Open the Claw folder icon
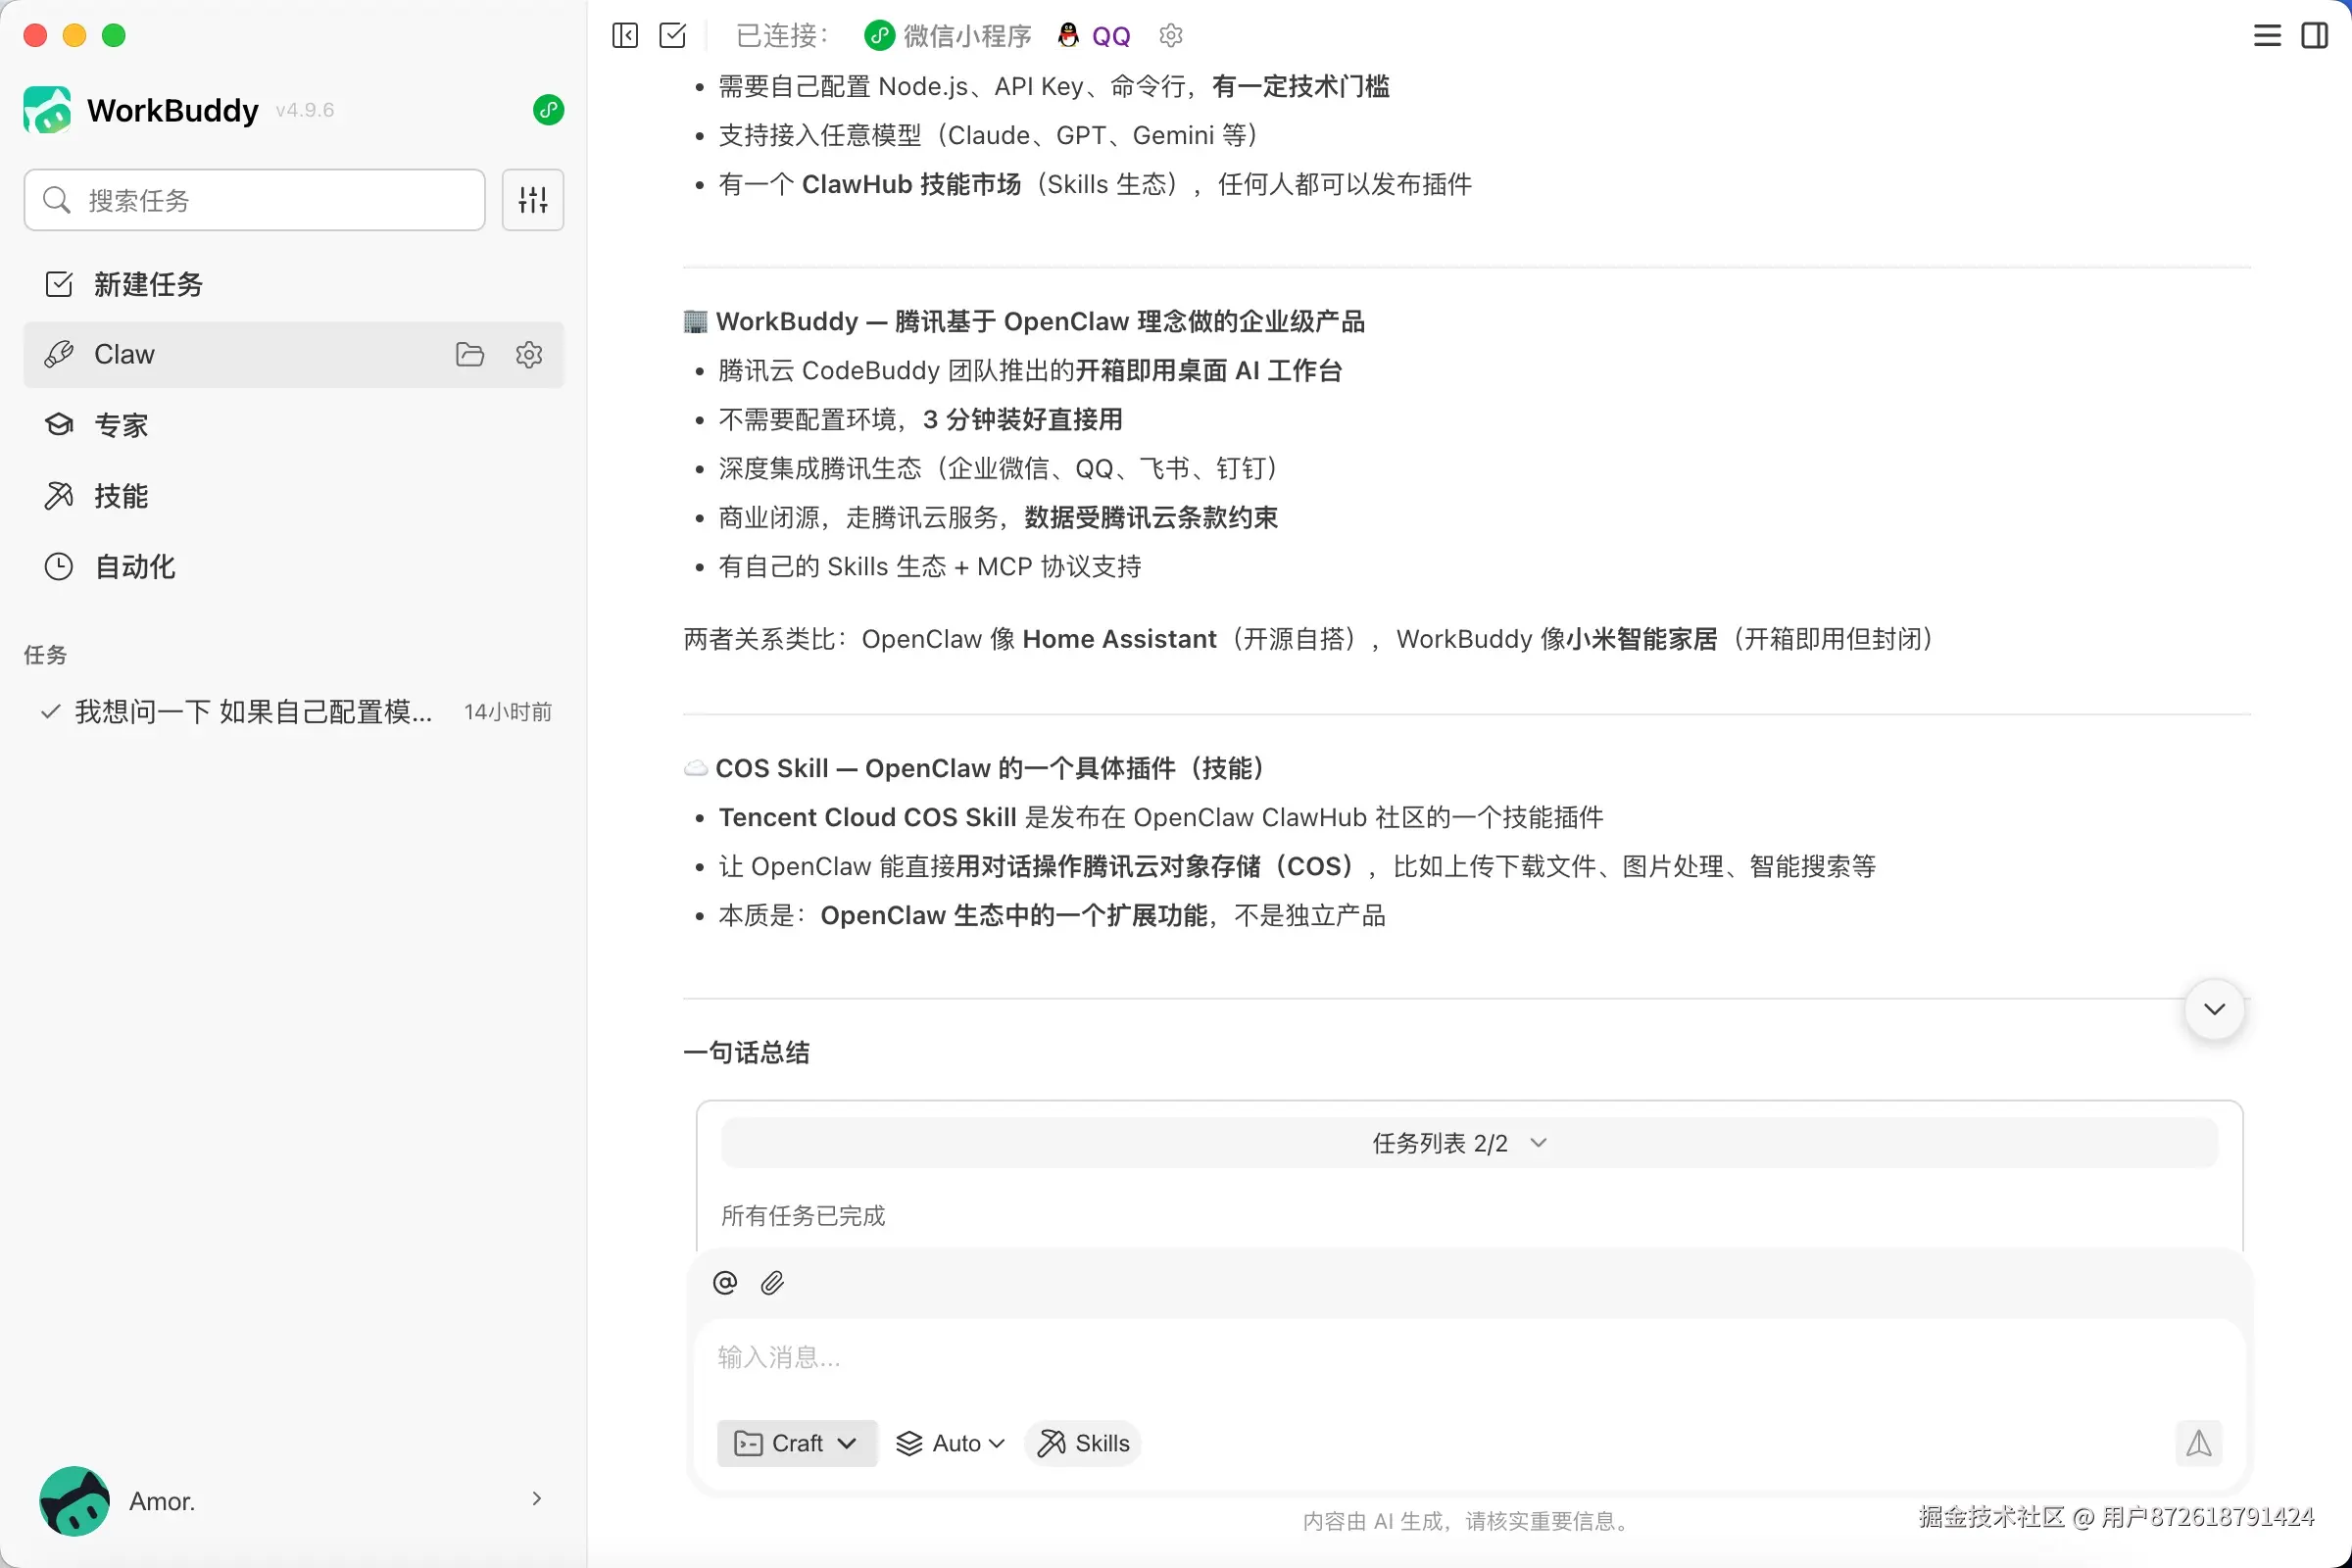The image size is (2352, 1568). [x=469, y=354]
